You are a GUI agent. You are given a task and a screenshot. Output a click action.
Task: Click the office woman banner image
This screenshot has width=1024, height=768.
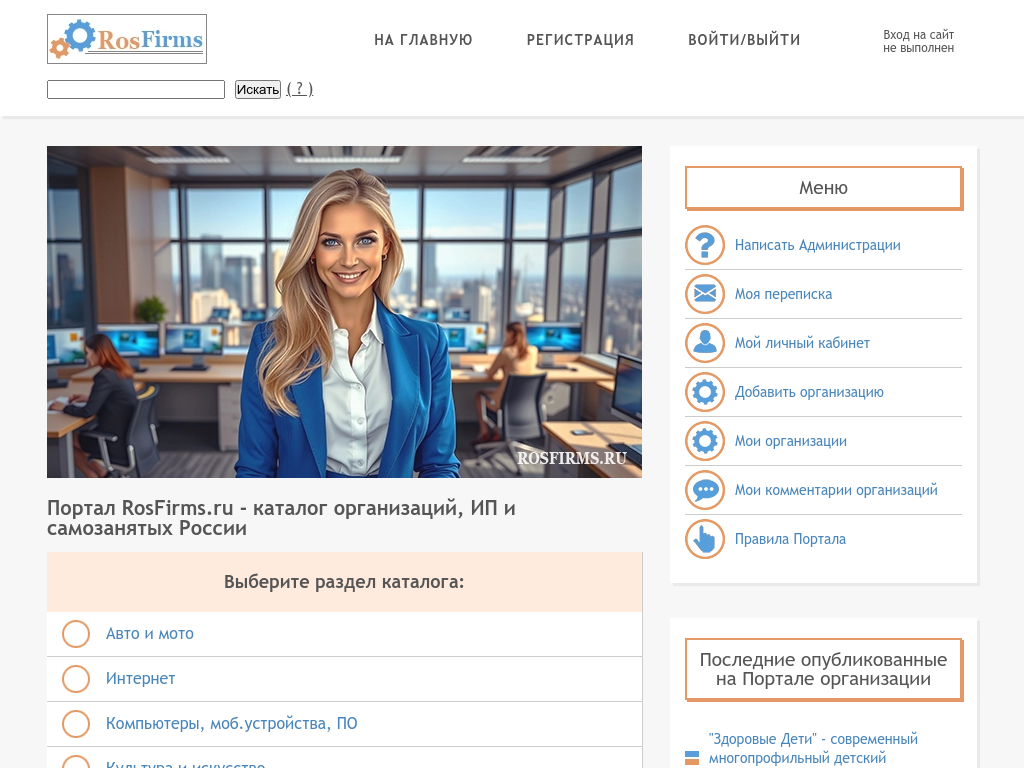pos(344,312)
